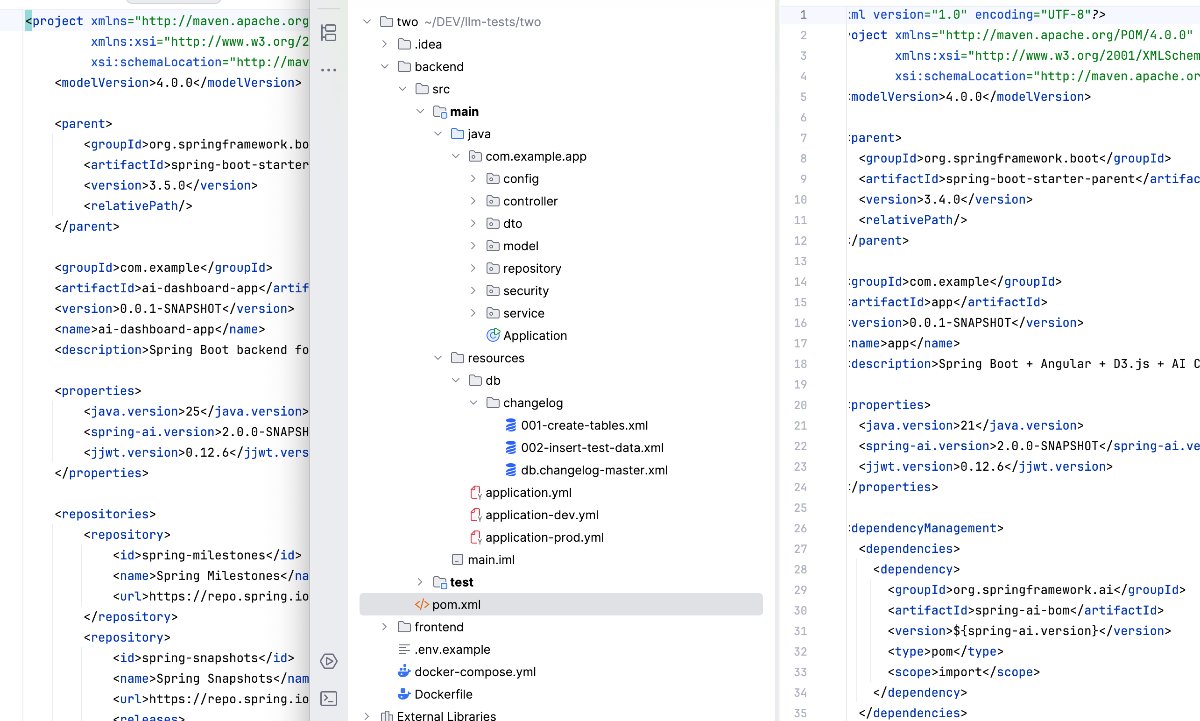The image size is (1200, 721).
Task: Click the application-dev.yml file icon
Action: [x=476, y=515]
